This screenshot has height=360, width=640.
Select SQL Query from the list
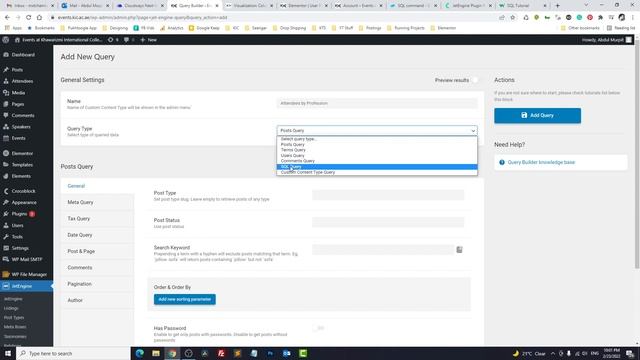377,167
